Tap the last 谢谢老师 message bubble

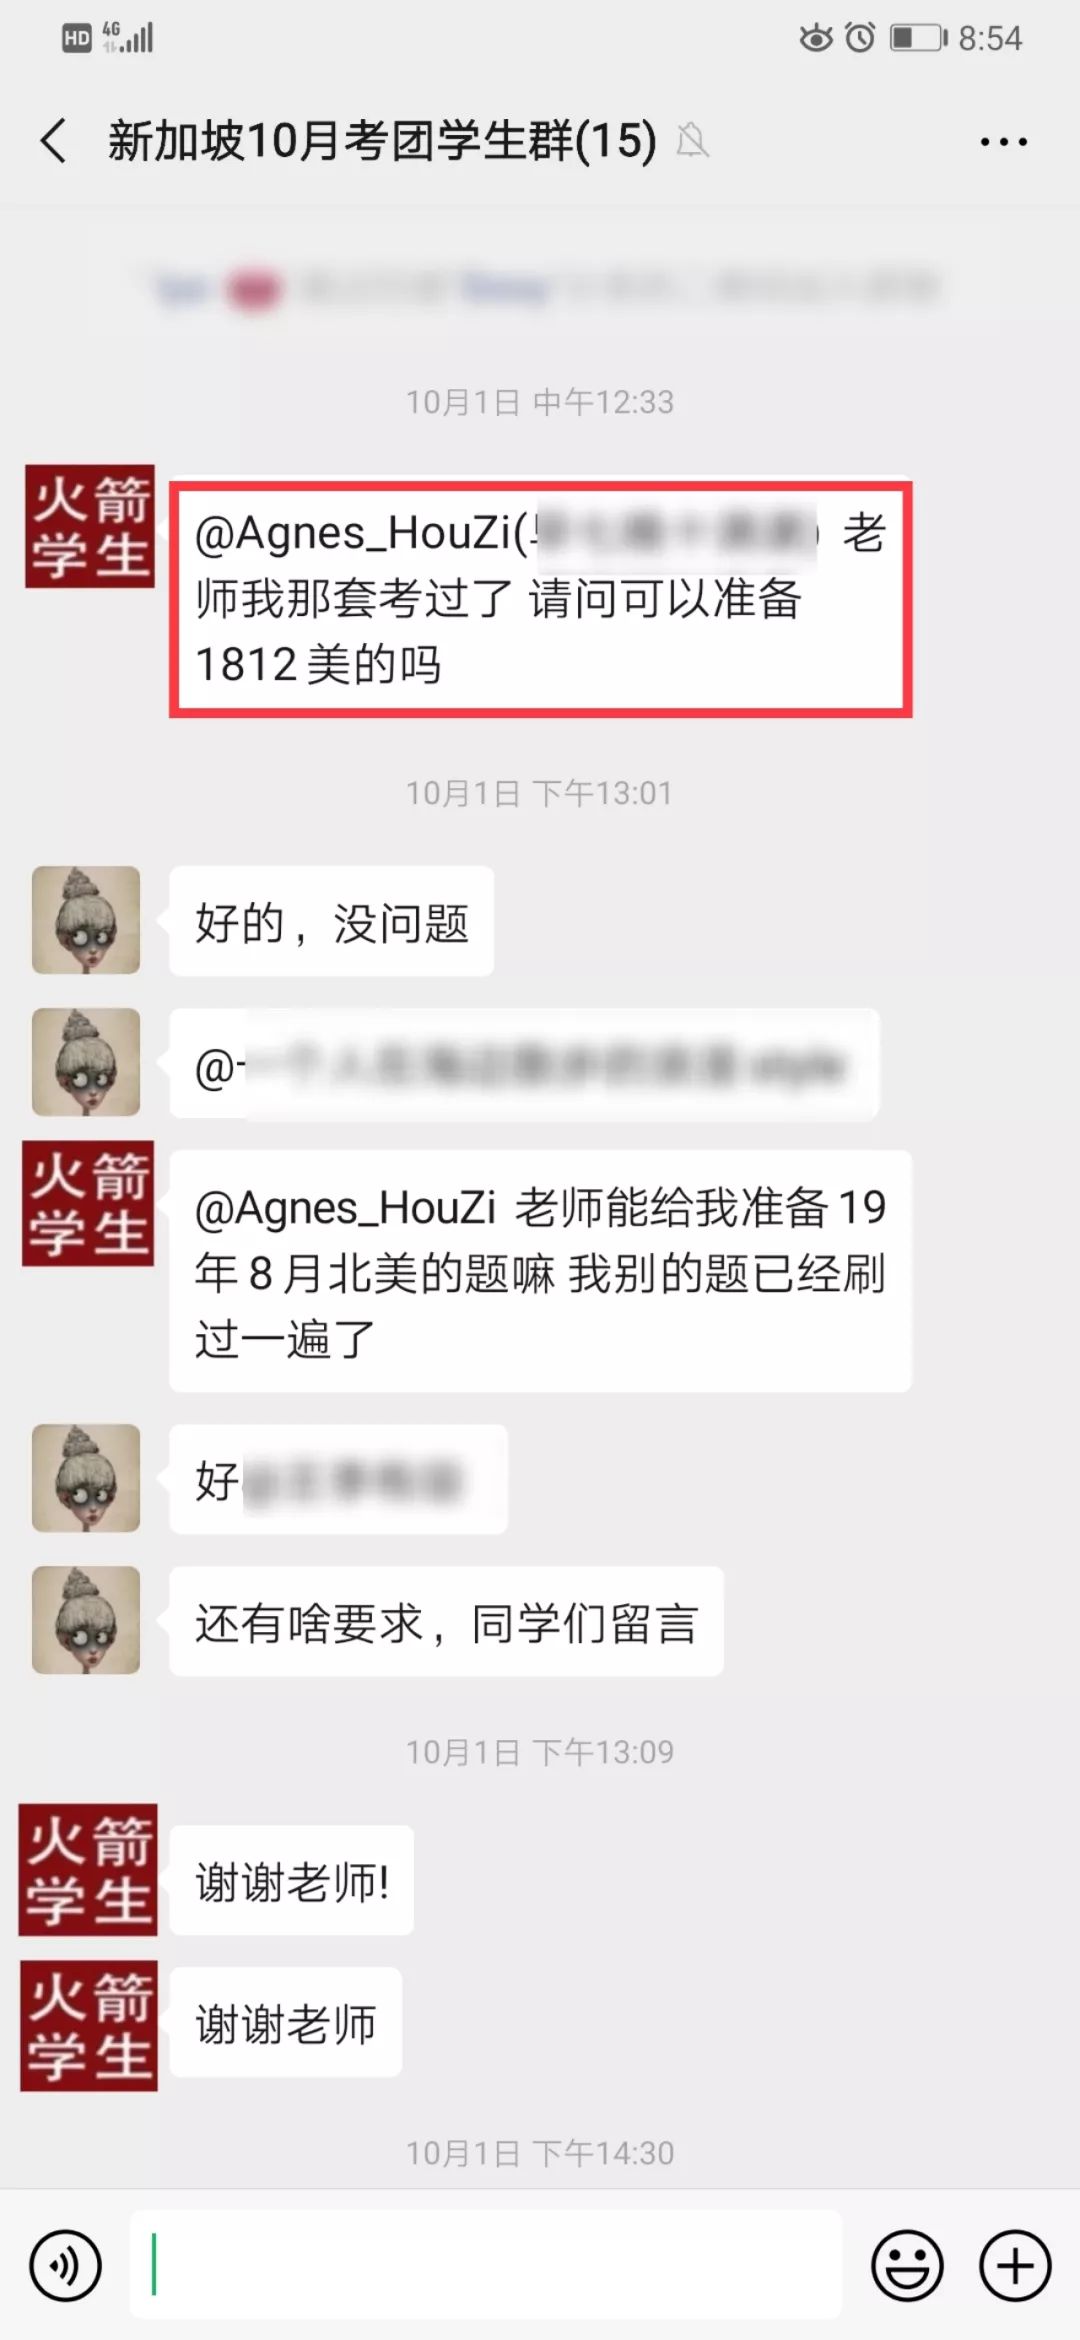[286, 2022]
